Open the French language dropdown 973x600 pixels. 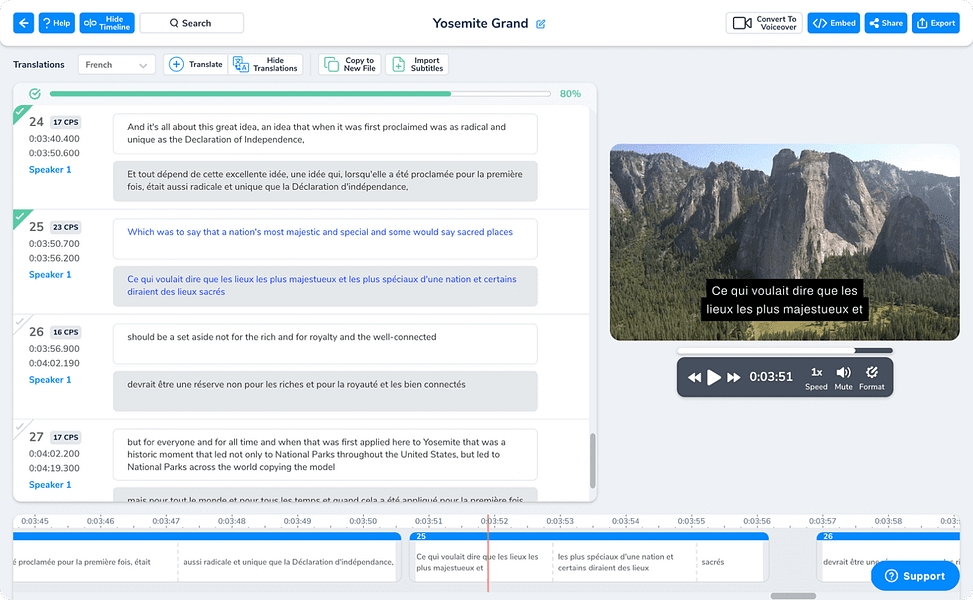coord(116,65)
